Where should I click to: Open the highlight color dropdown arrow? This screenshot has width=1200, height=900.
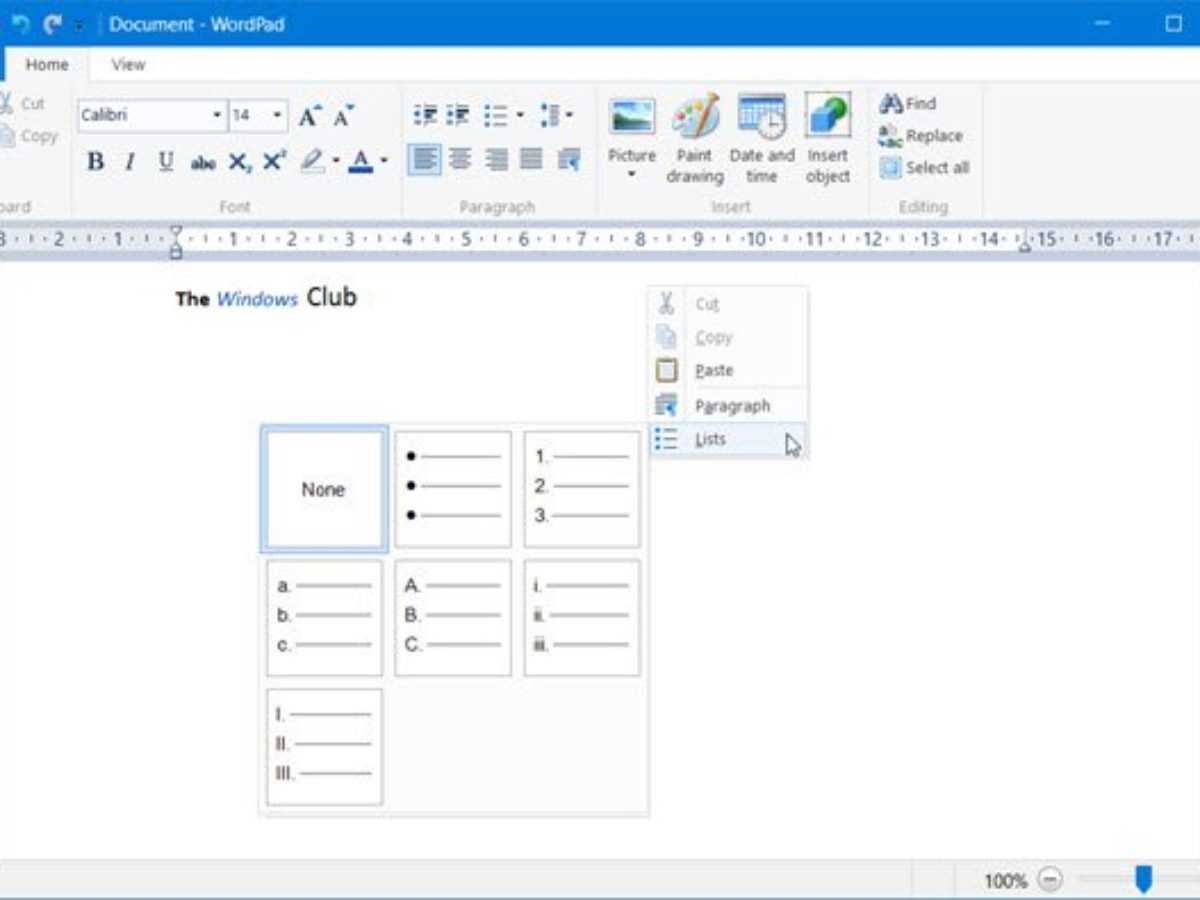click(335, 161)
